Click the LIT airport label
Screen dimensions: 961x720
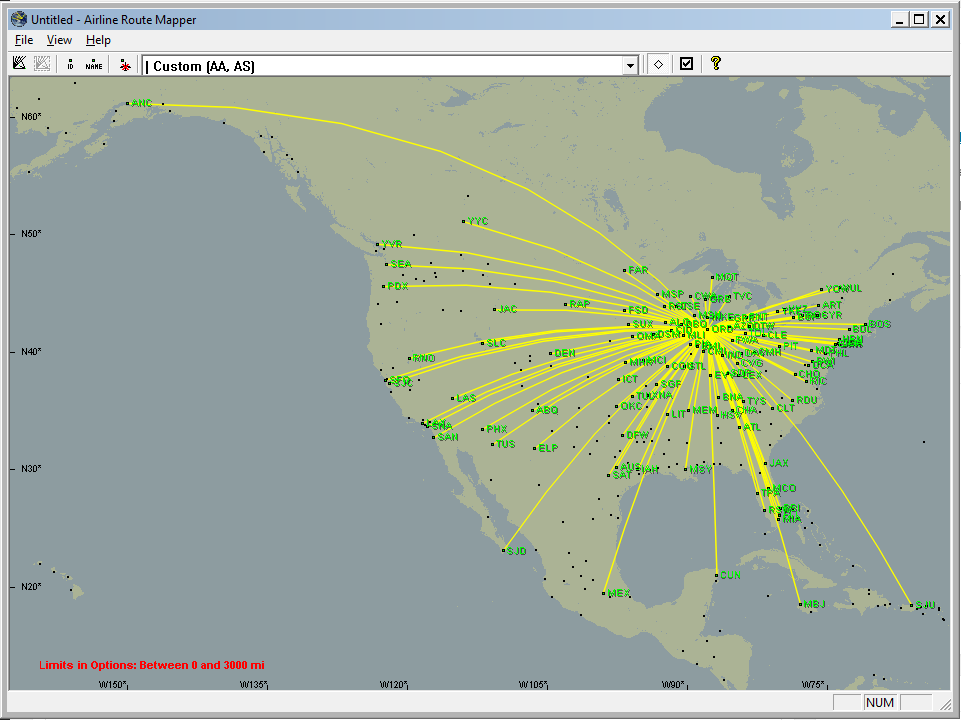(x=678, y=415)
